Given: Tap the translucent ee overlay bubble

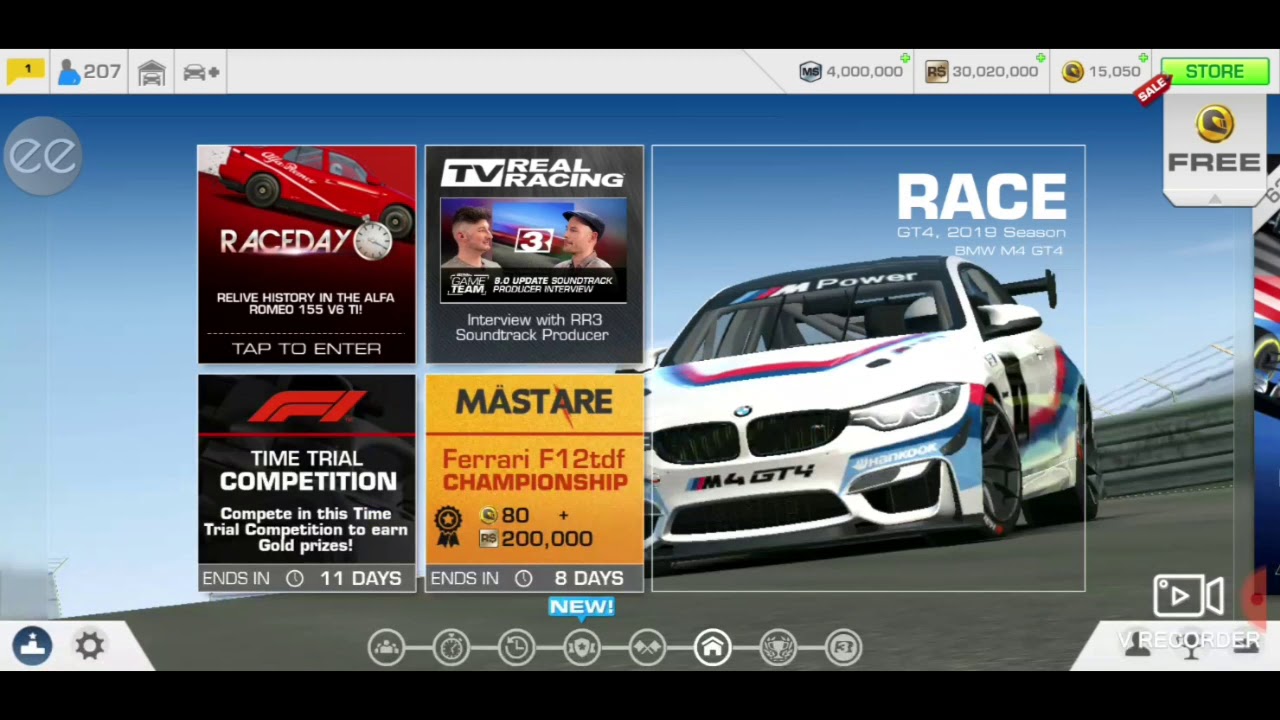Looking at the screenshot, I should pyautogui.click(x=43, y=155).
